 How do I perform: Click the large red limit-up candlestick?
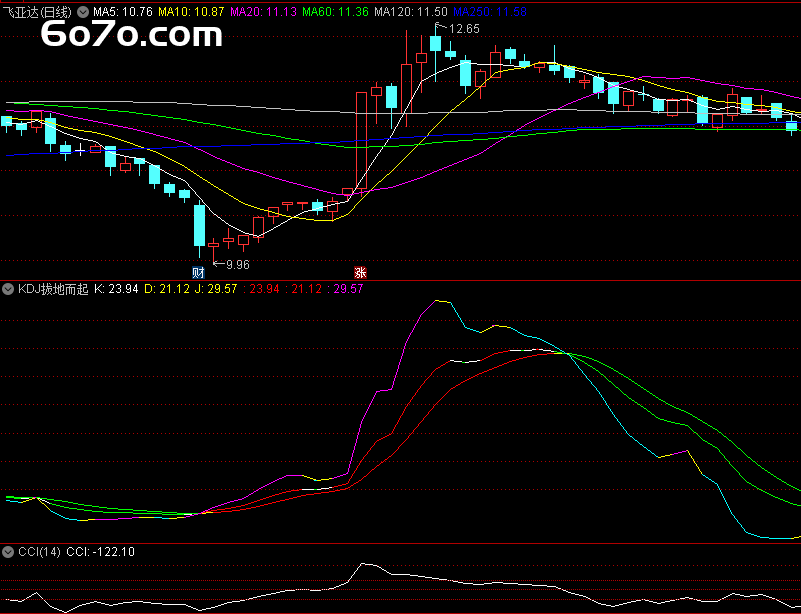pyautogui.click(x=362, y=143)
